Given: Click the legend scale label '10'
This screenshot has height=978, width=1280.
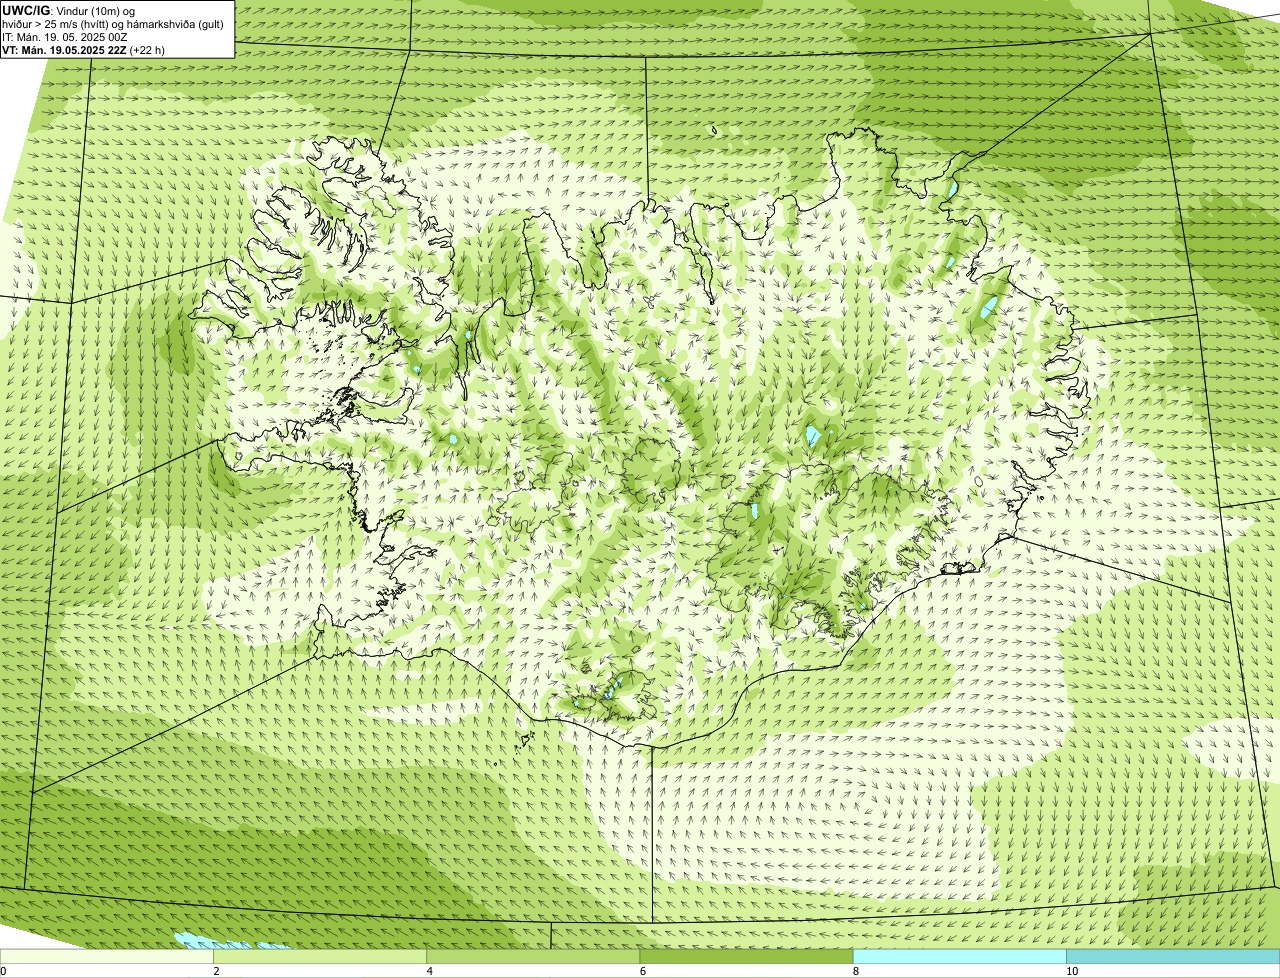Looking at the screenshot, I should [1071, 971].
